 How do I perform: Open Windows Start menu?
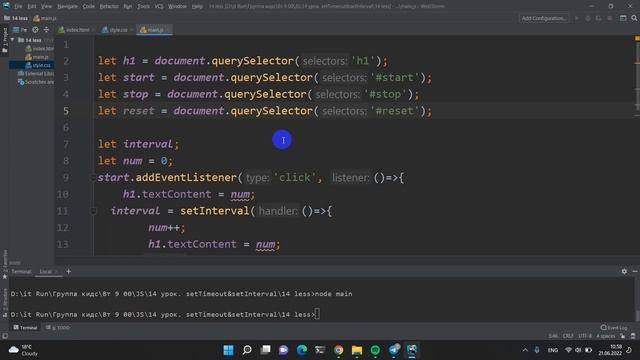[229, 350]
